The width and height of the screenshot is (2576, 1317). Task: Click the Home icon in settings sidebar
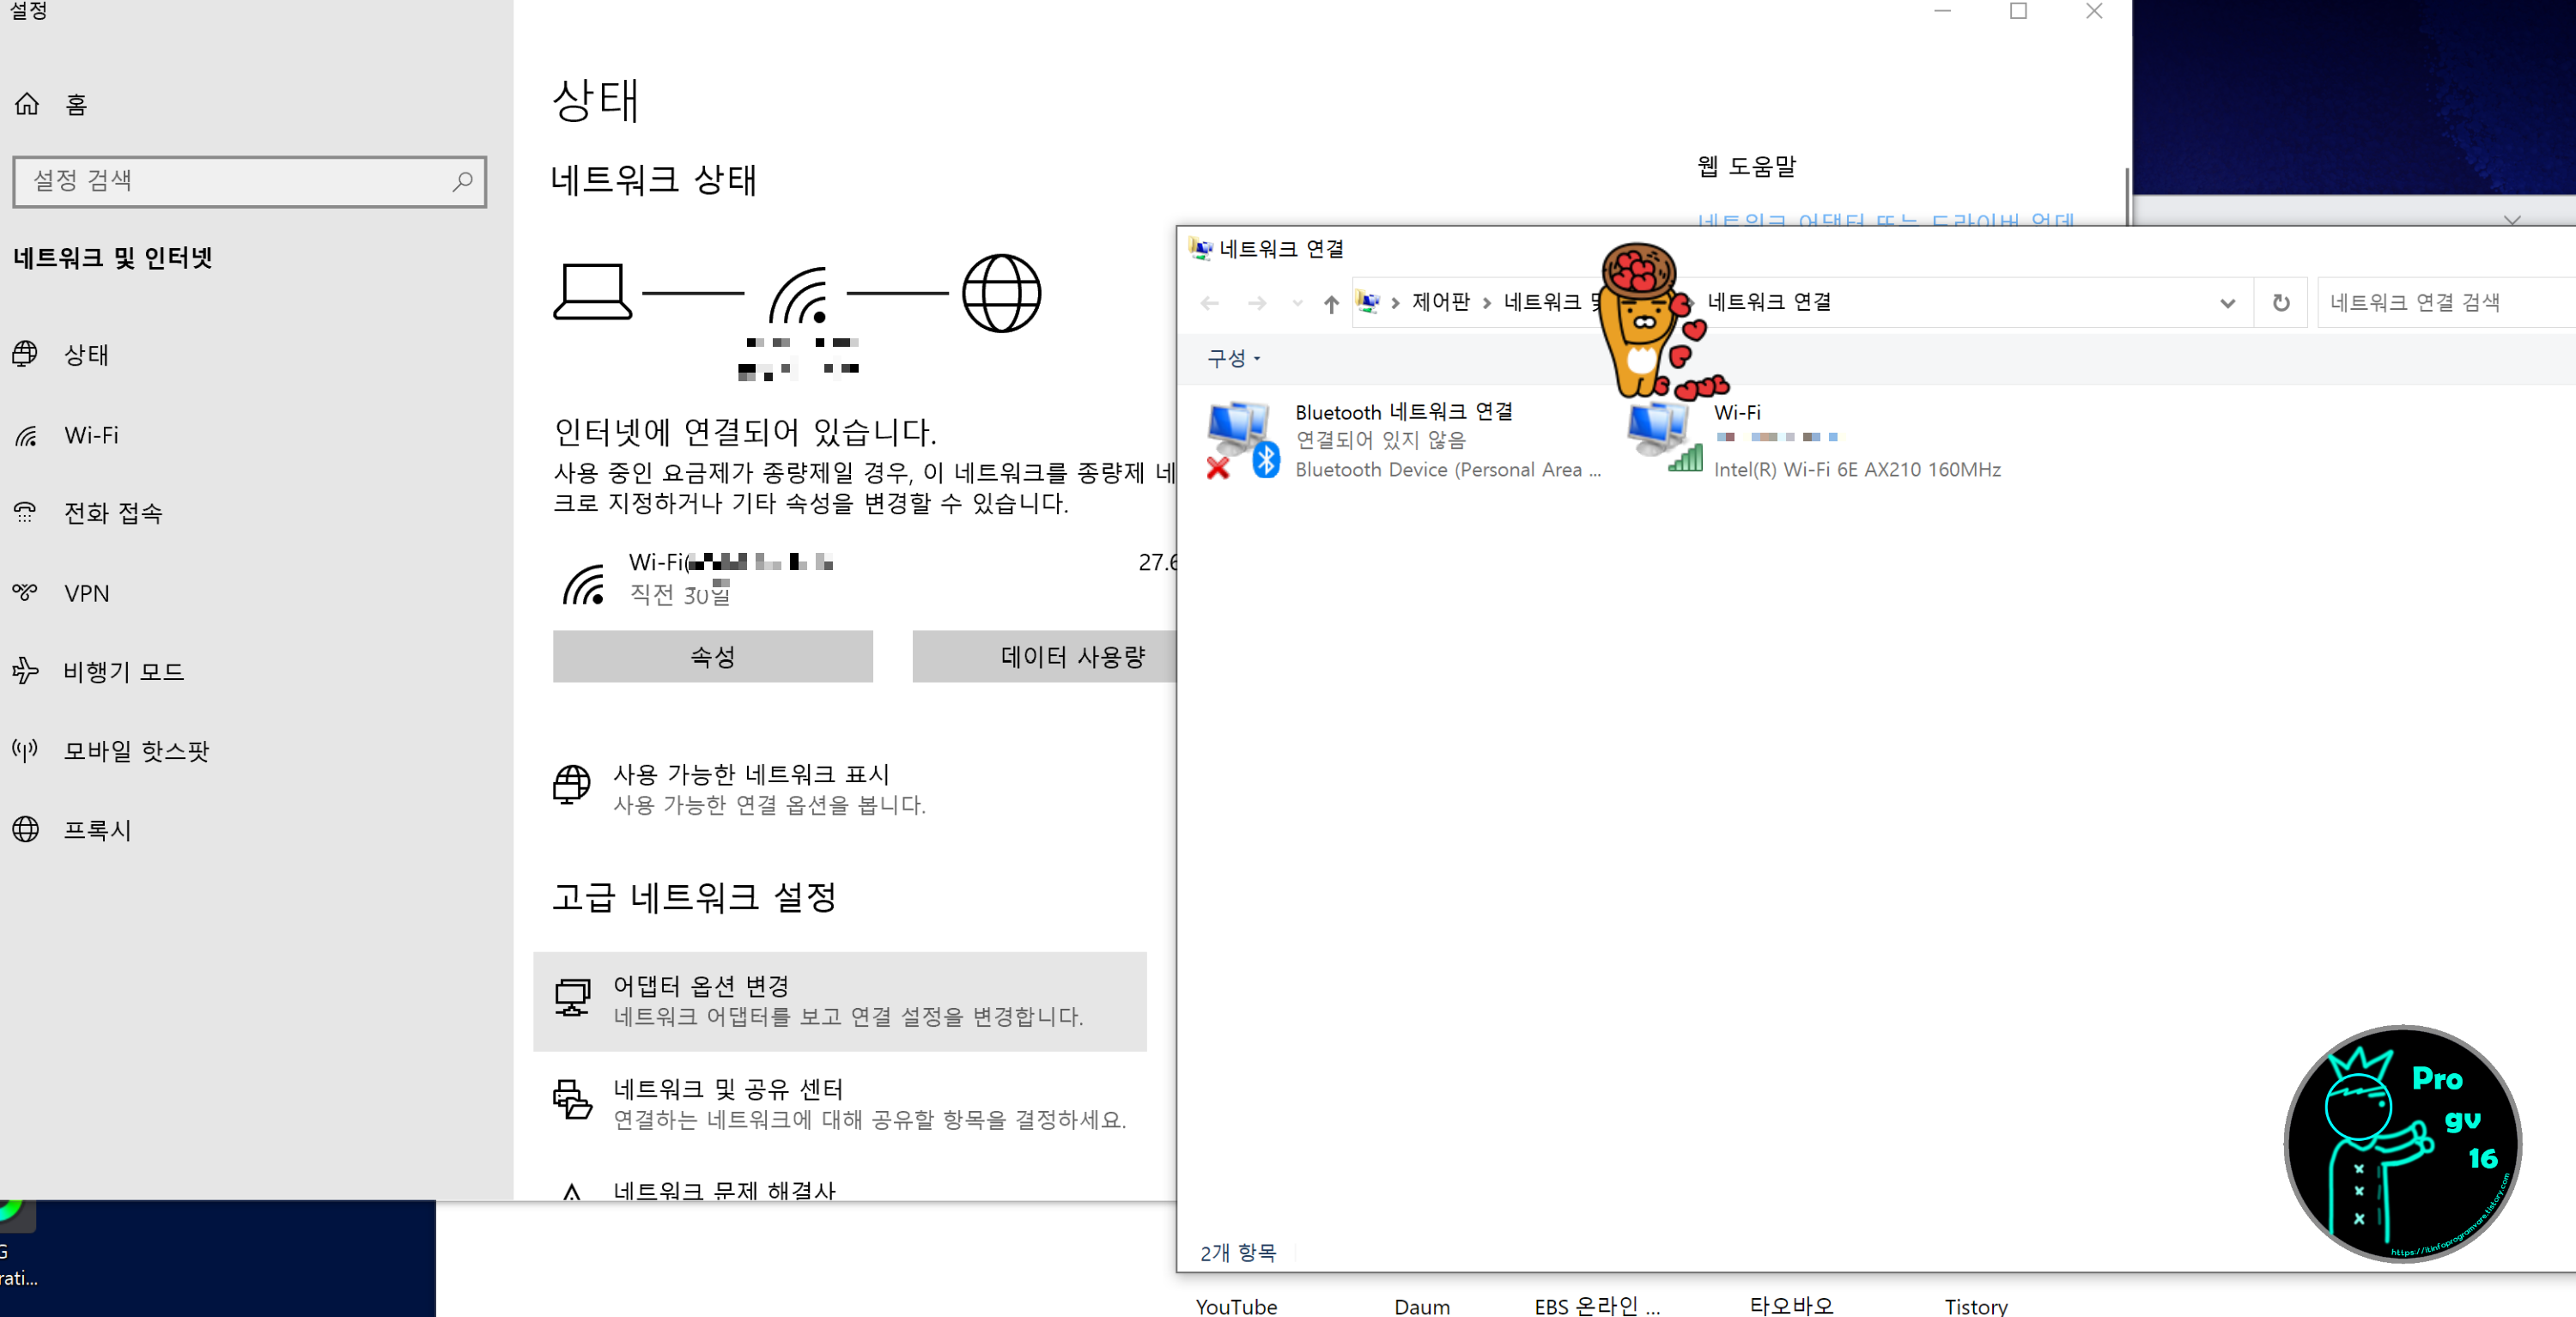[27, 104]
